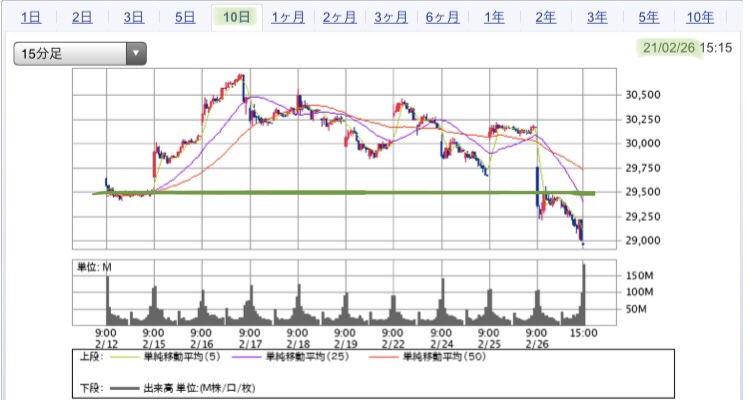
Task: Choose the 2年 range tab
Action: pos(546,18)
